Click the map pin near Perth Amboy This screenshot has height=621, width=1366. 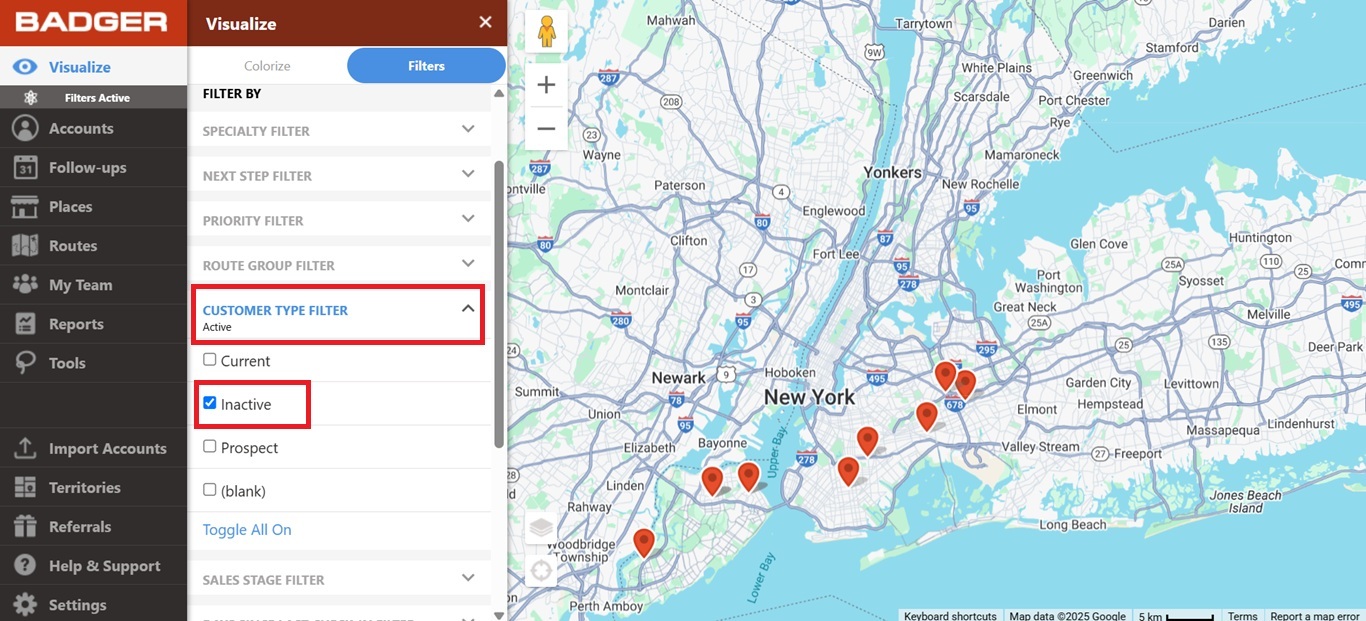click(x=644, y=543)
